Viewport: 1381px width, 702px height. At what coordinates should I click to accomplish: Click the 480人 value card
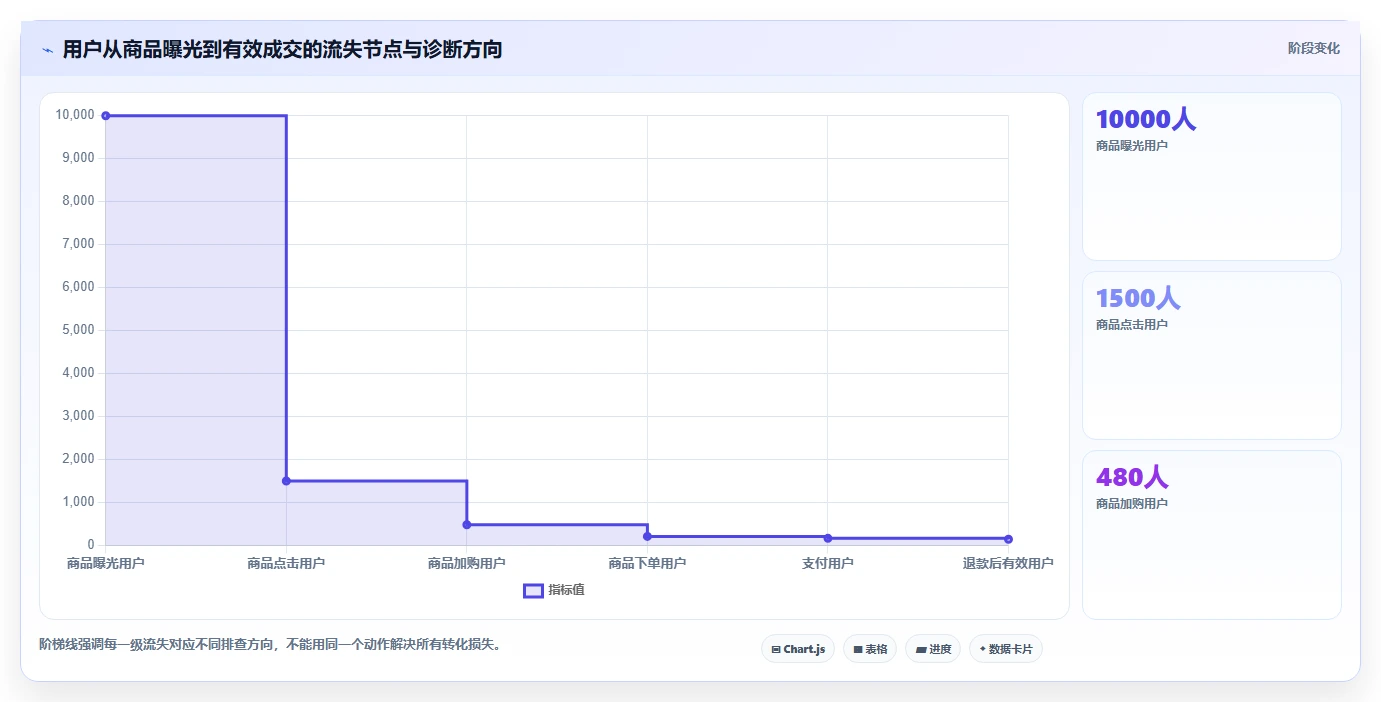pos(1211,535)
